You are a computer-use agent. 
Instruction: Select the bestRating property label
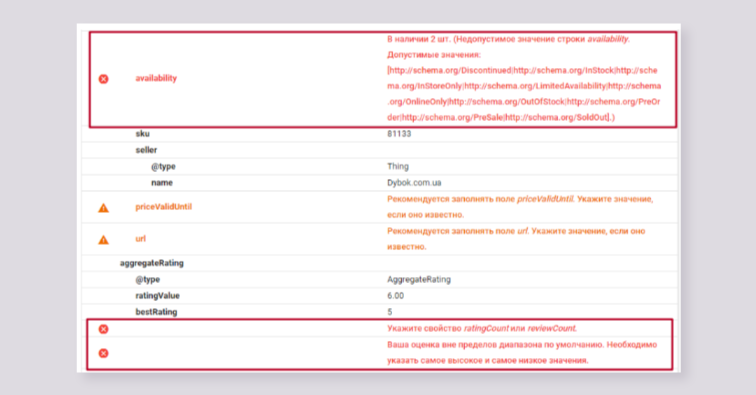coord(156,312)
